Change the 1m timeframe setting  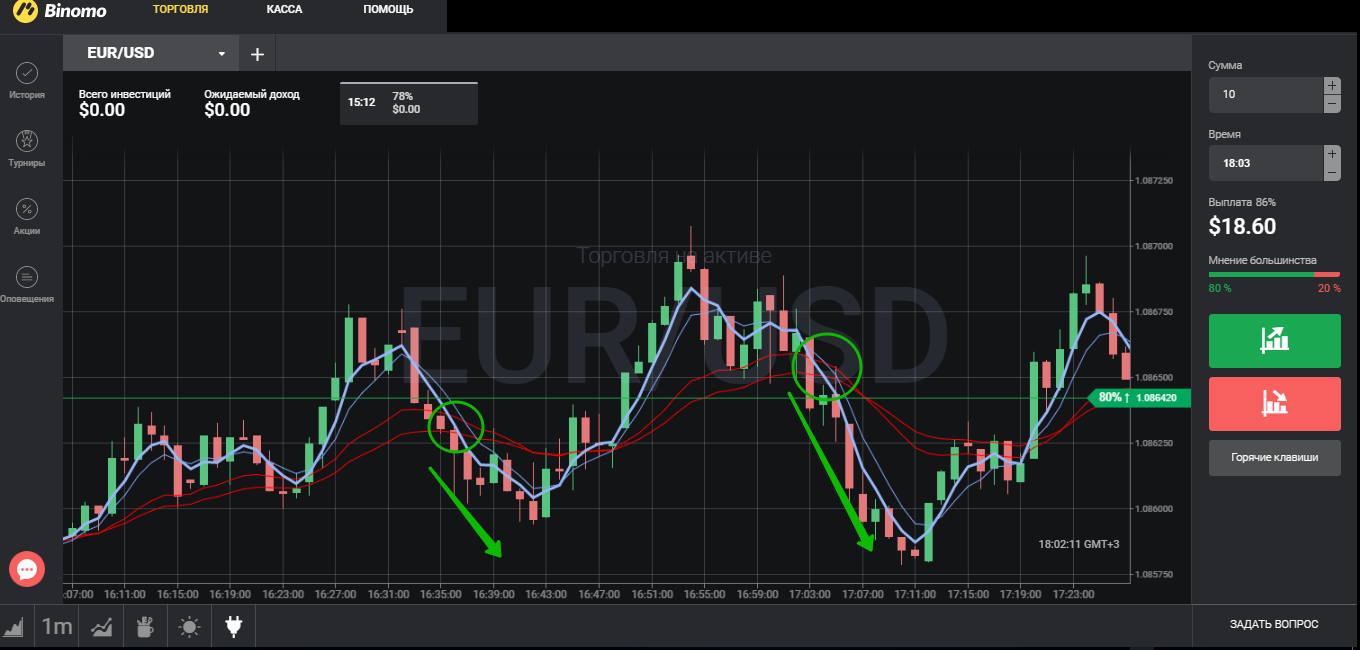pos(56,627)
